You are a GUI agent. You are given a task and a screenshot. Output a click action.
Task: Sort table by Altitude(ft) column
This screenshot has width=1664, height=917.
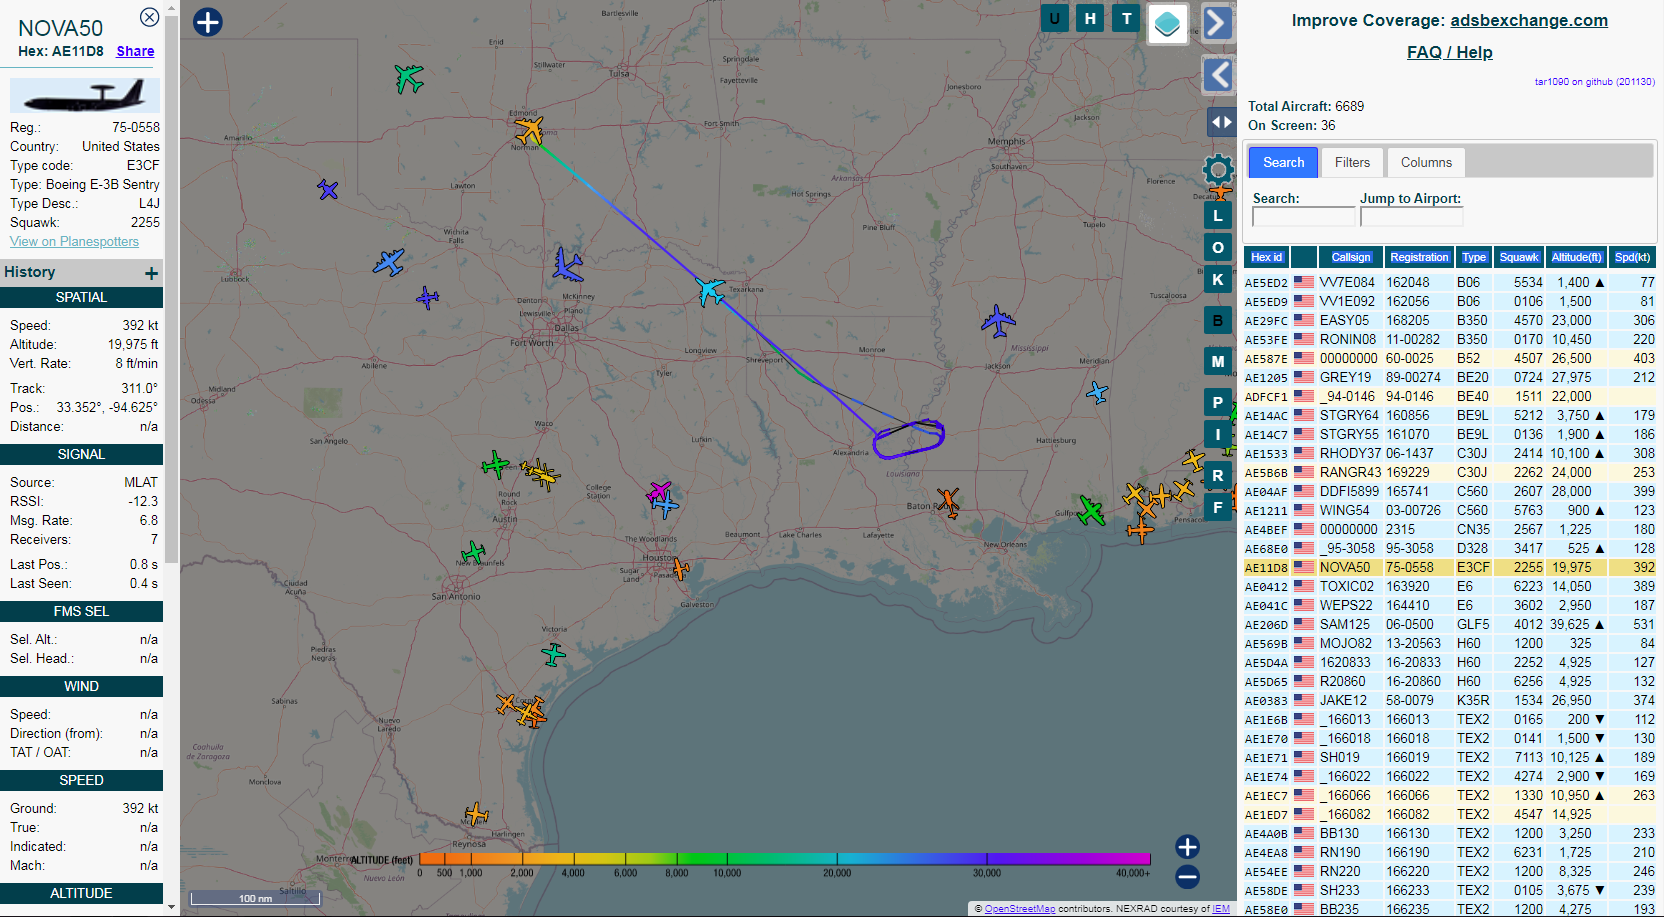[x=1576, y=257]
